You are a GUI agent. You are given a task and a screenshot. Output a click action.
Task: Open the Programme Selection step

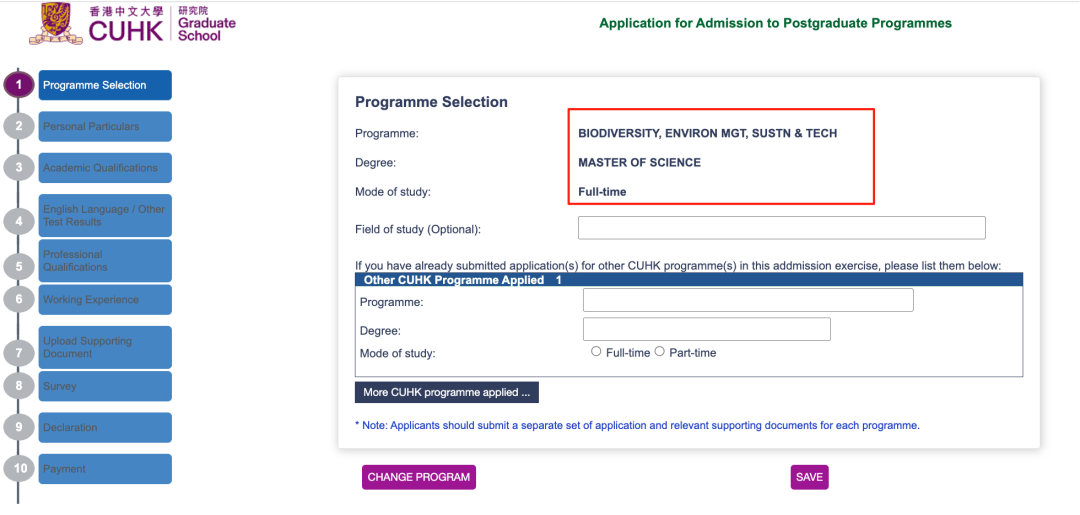[x=105, y=85]
